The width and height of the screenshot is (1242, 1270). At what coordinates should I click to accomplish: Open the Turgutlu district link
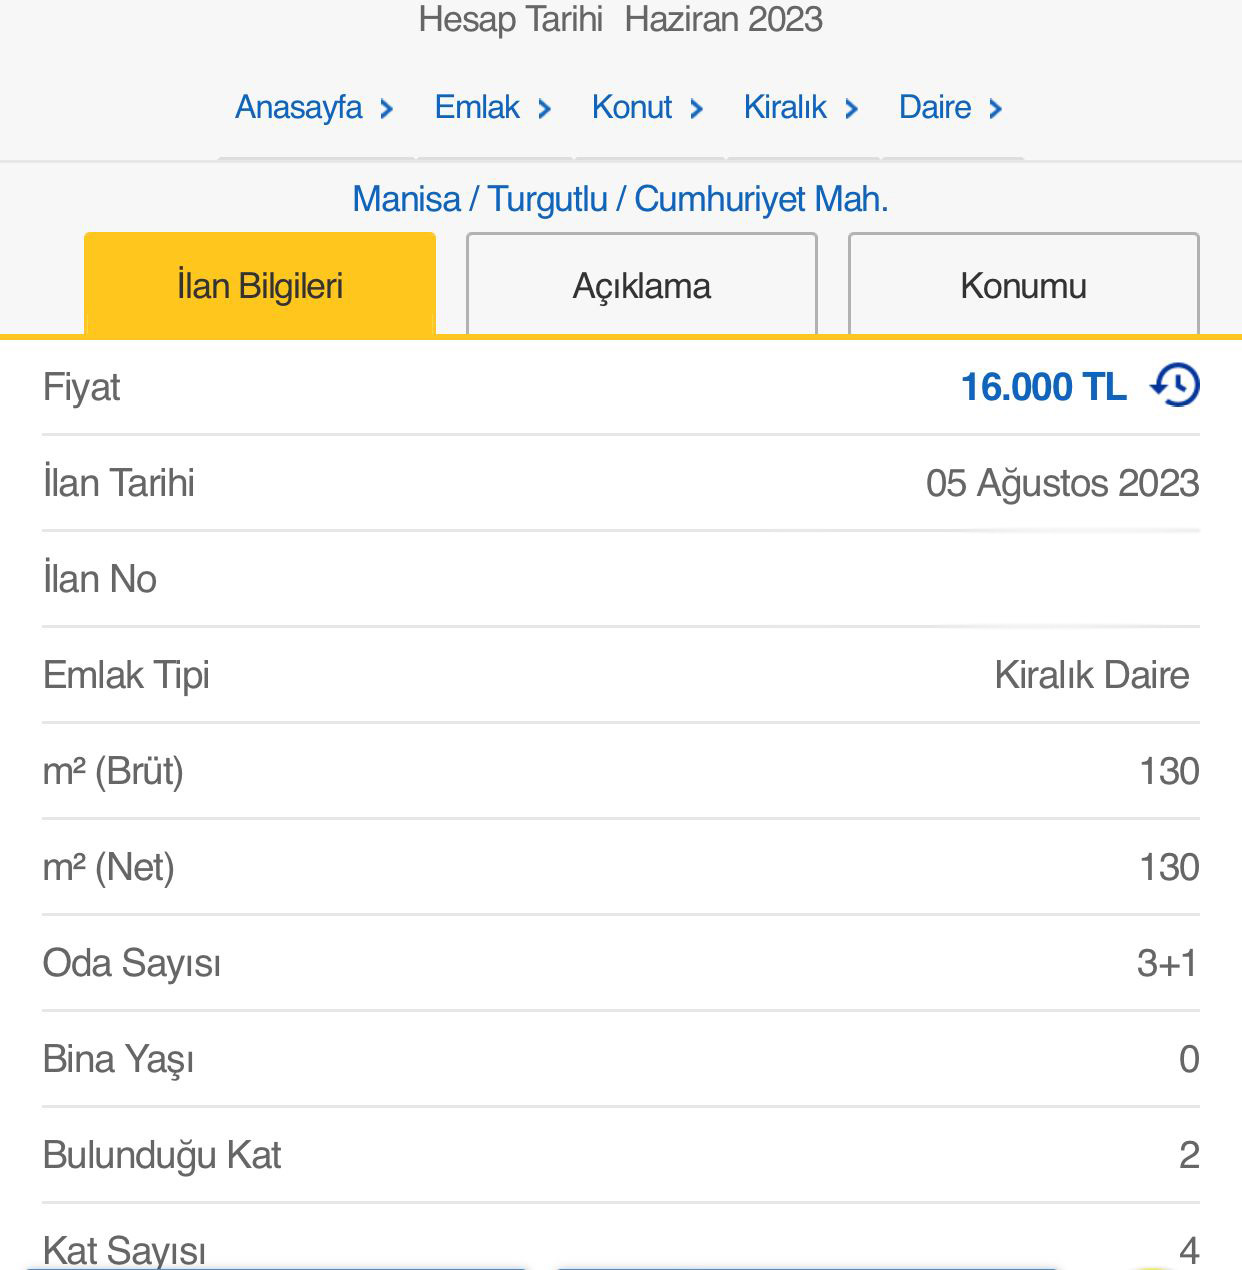tap(547, 199)
